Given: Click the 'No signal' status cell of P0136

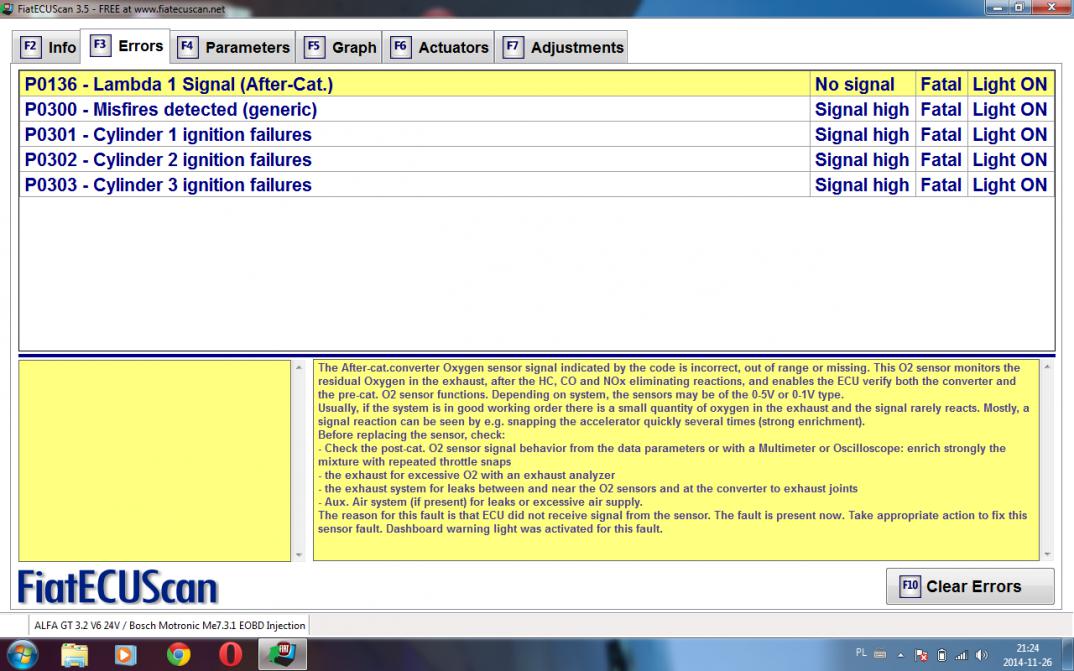Looking at the screenshot, I should coord(862,84).
